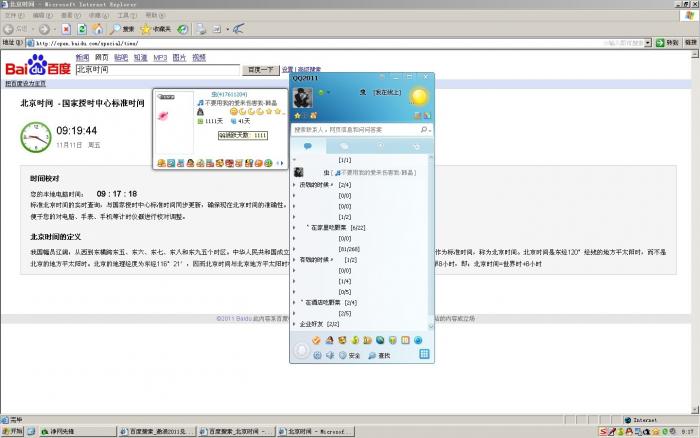700x438 pixels.
Task: Click the 新闻 link on Baidu
Action: [83, 58]
